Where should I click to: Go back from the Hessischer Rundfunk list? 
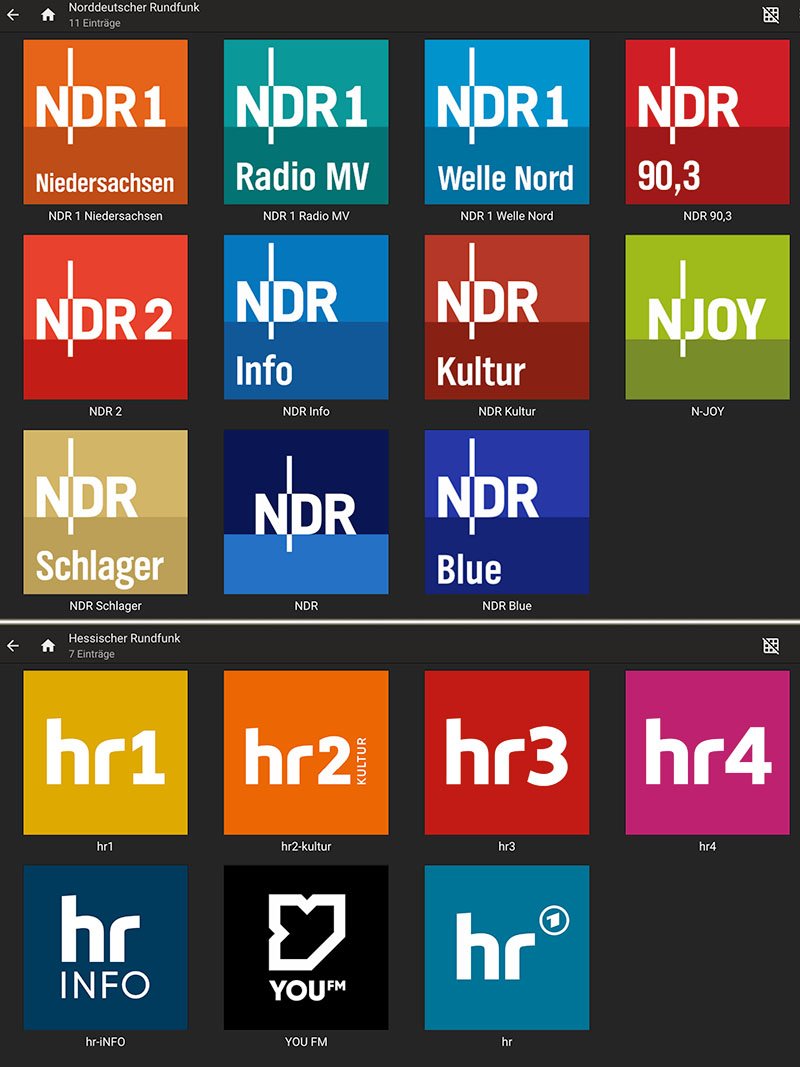13,646
